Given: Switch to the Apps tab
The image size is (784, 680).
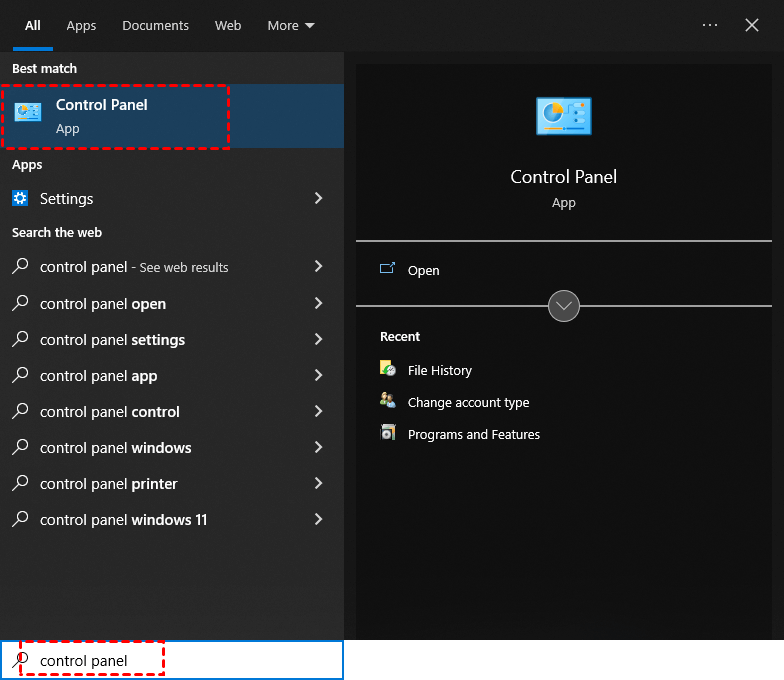Looking at the screenshot, I should [x=81, y=26].
